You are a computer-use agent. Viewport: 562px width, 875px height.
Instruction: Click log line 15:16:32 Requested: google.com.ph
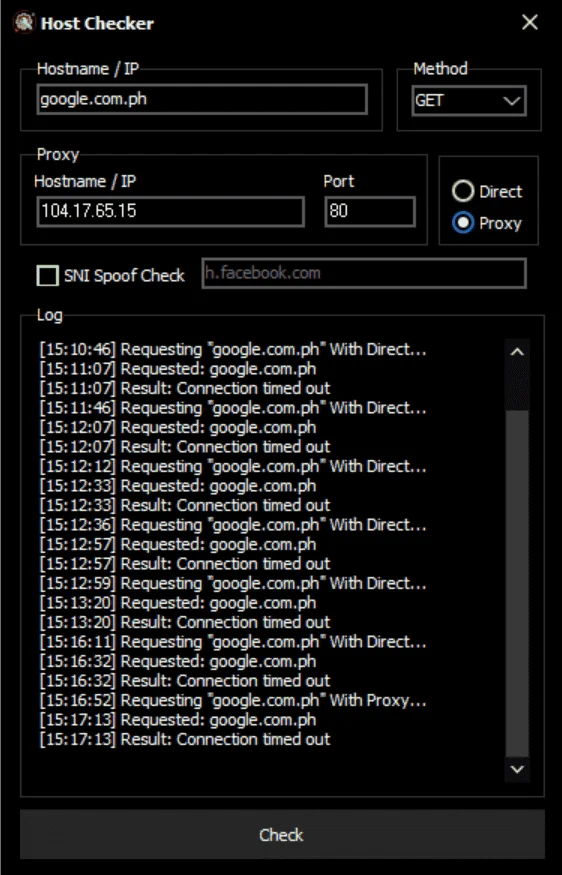tap(178, 662)
